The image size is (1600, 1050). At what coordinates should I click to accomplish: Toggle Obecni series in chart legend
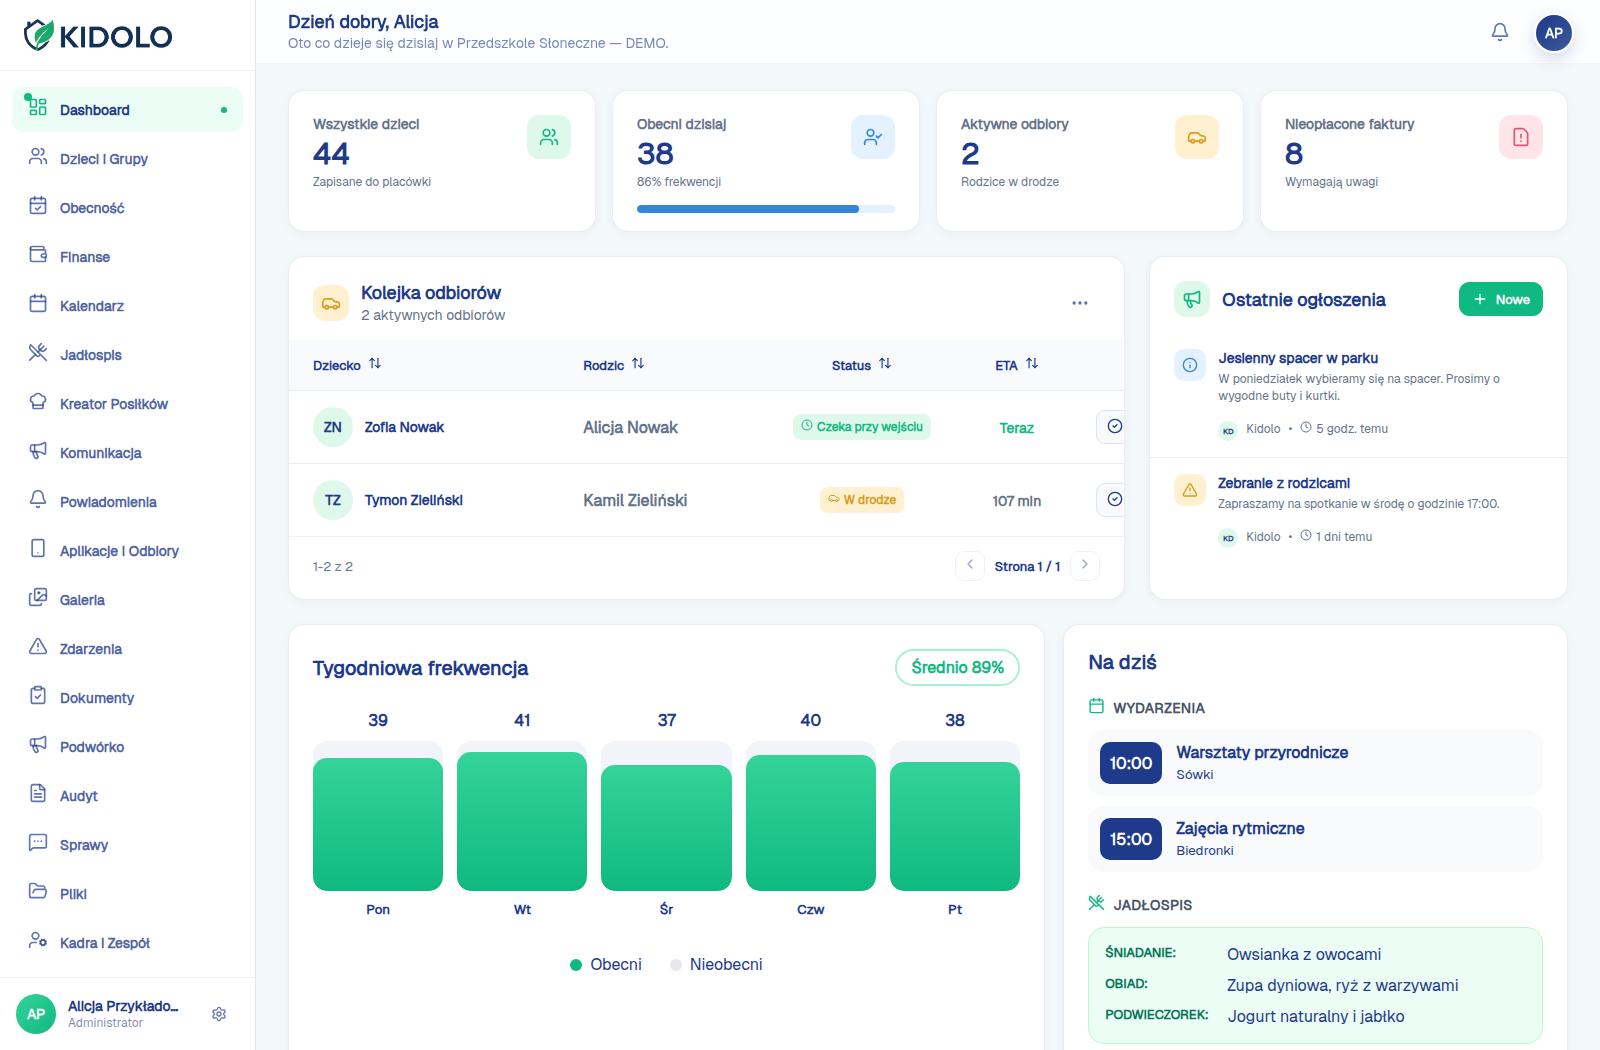click(x=606, y=965)
